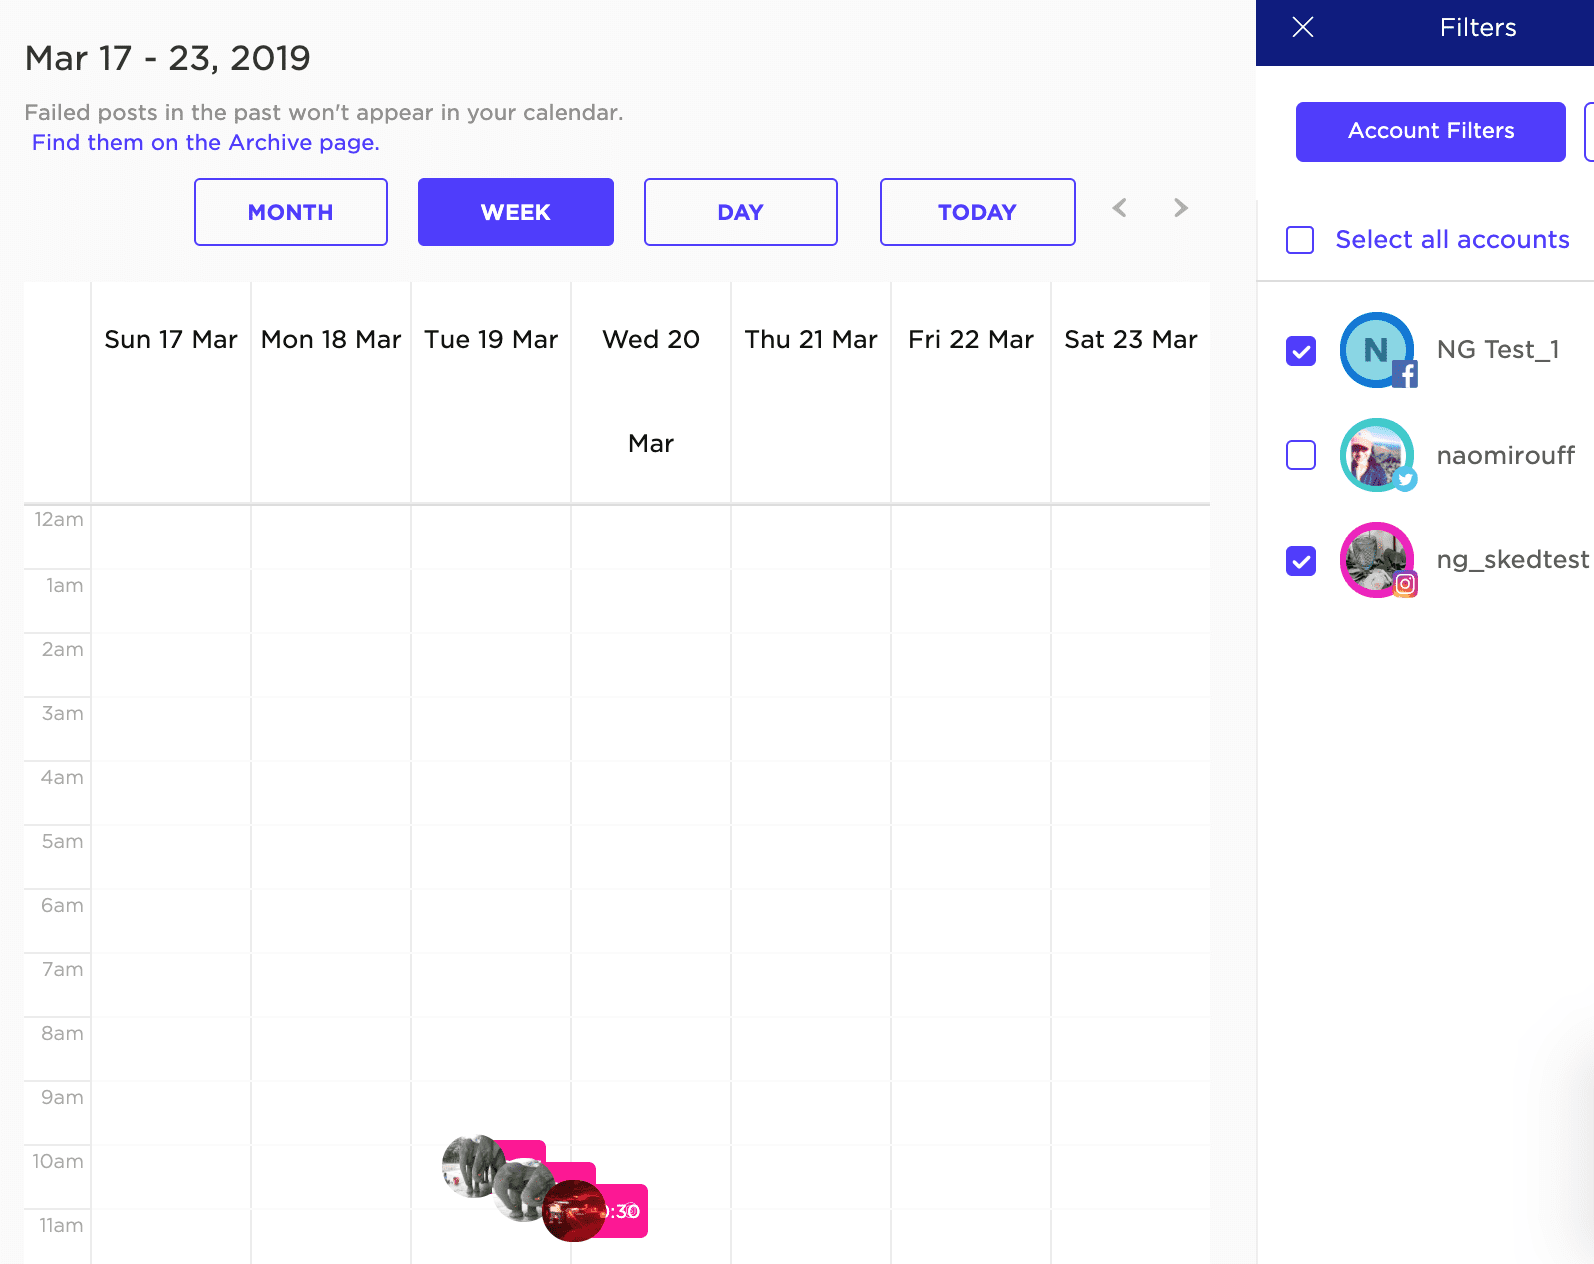Click naomirouff Twitter avatar
1594x1264 pixels.
pos(1377,455)
